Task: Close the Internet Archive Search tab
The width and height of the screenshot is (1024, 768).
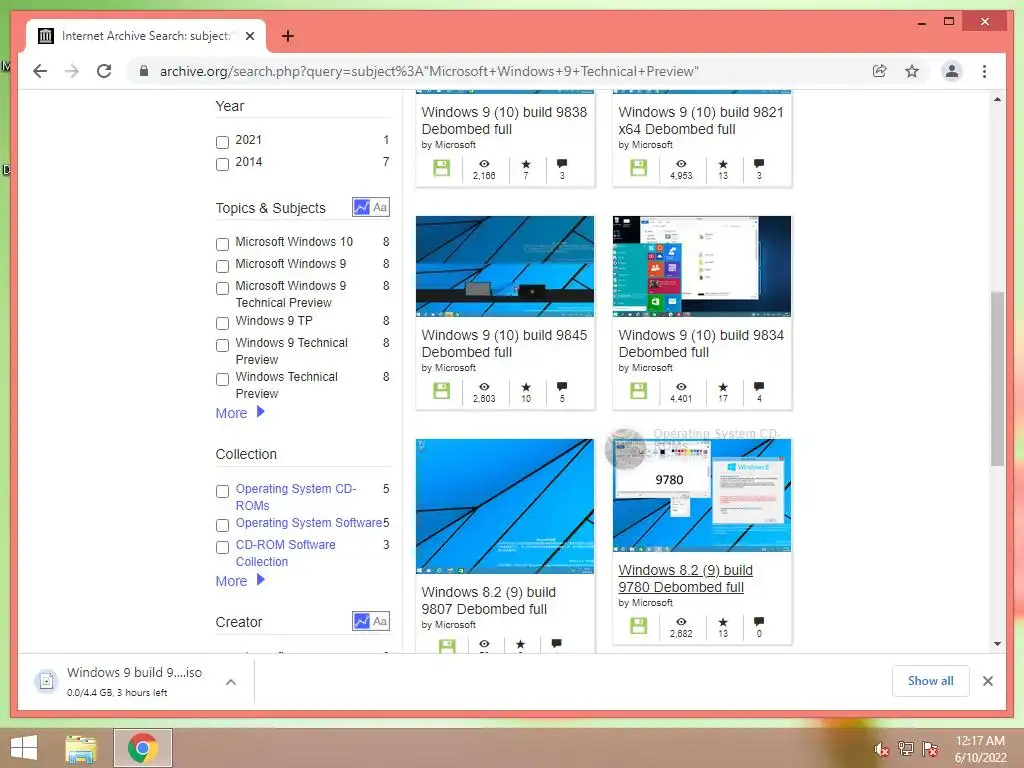Action: [x=249, y=36]
